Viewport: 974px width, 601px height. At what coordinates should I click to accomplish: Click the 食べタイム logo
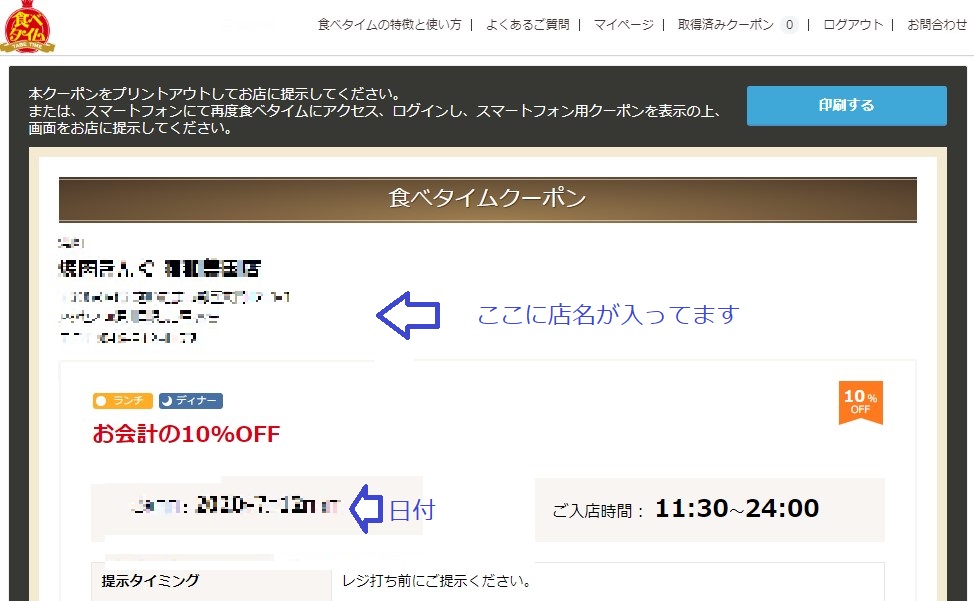click(x=27, y=27)
